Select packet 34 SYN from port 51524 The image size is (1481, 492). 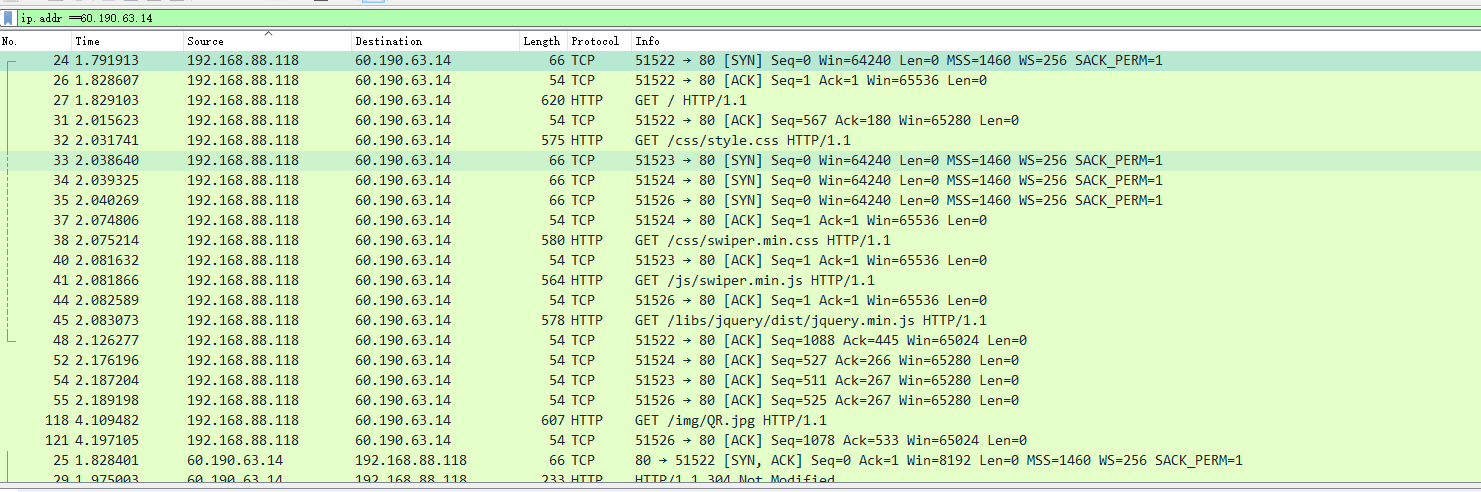(x=740, y=180)
